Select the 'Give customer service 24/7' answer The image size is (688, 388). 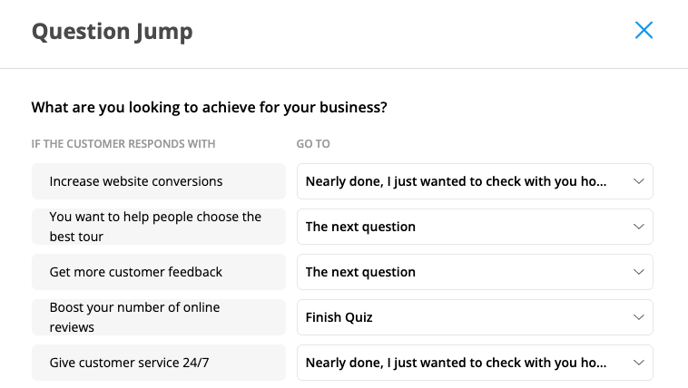pyautogui.click(x=158, y=363)
